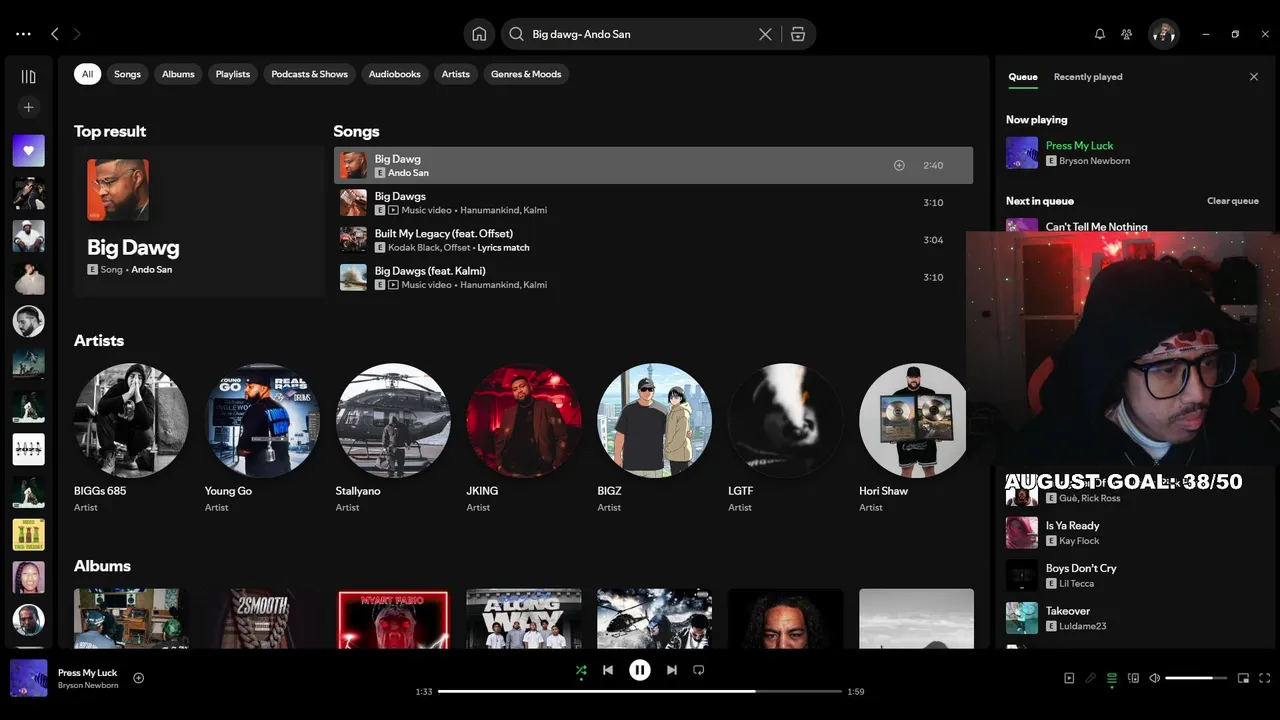This screenshot has height=720, width=1280.
Task: Open the Liked Songs heart tile
Action: [x=28, y=151]
